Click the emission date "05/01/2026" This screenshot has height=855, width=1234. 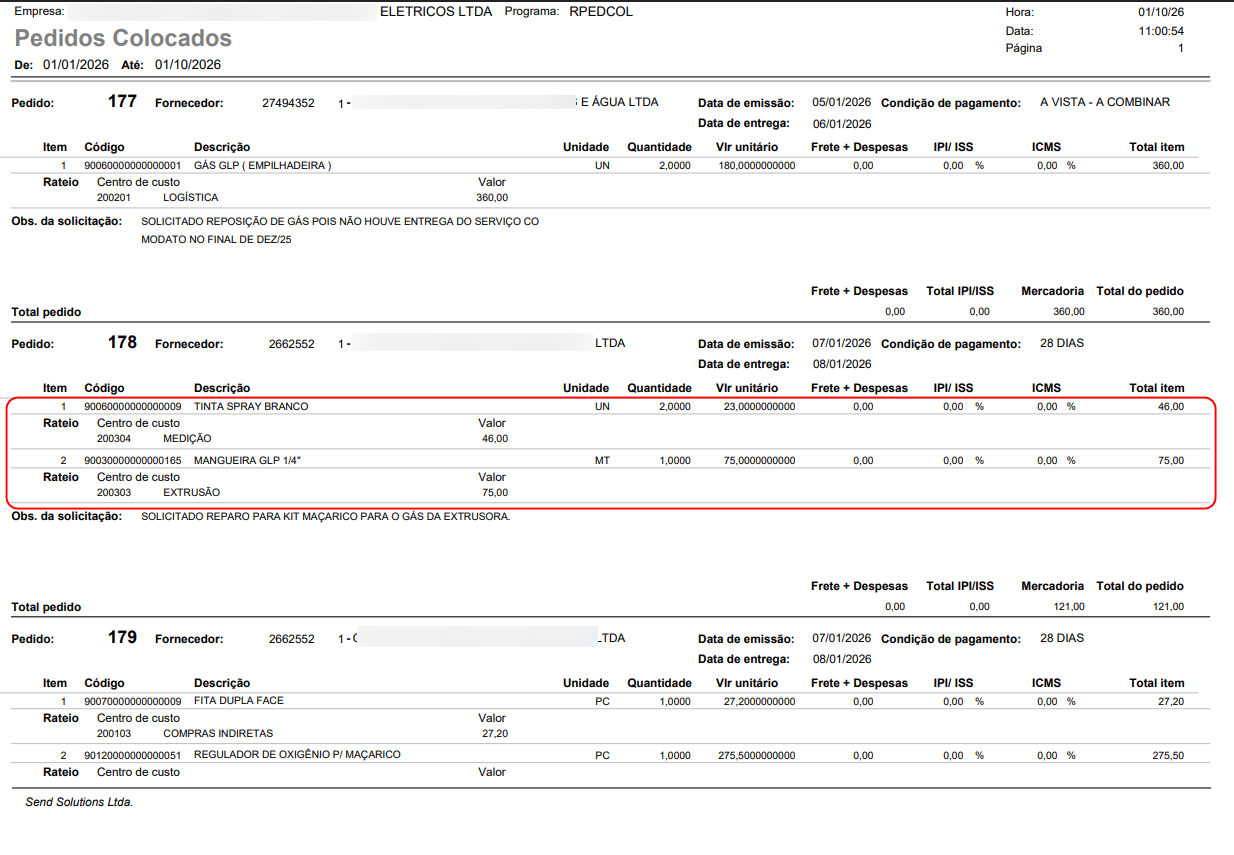tap(842, 102)
